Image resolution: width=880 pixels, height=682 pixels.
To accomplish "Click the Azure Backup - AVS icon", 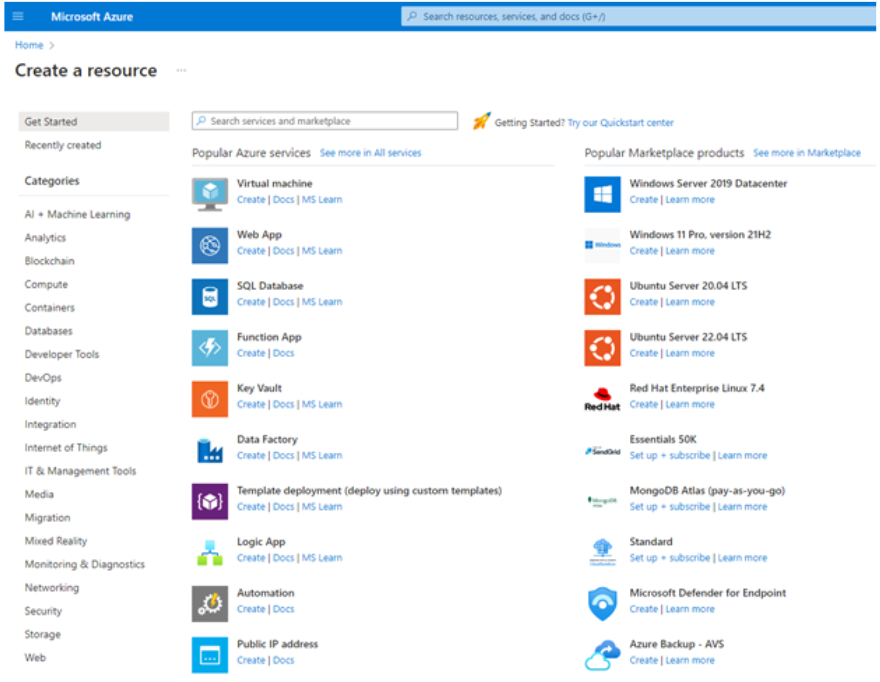I will click(x=602, y=654).
